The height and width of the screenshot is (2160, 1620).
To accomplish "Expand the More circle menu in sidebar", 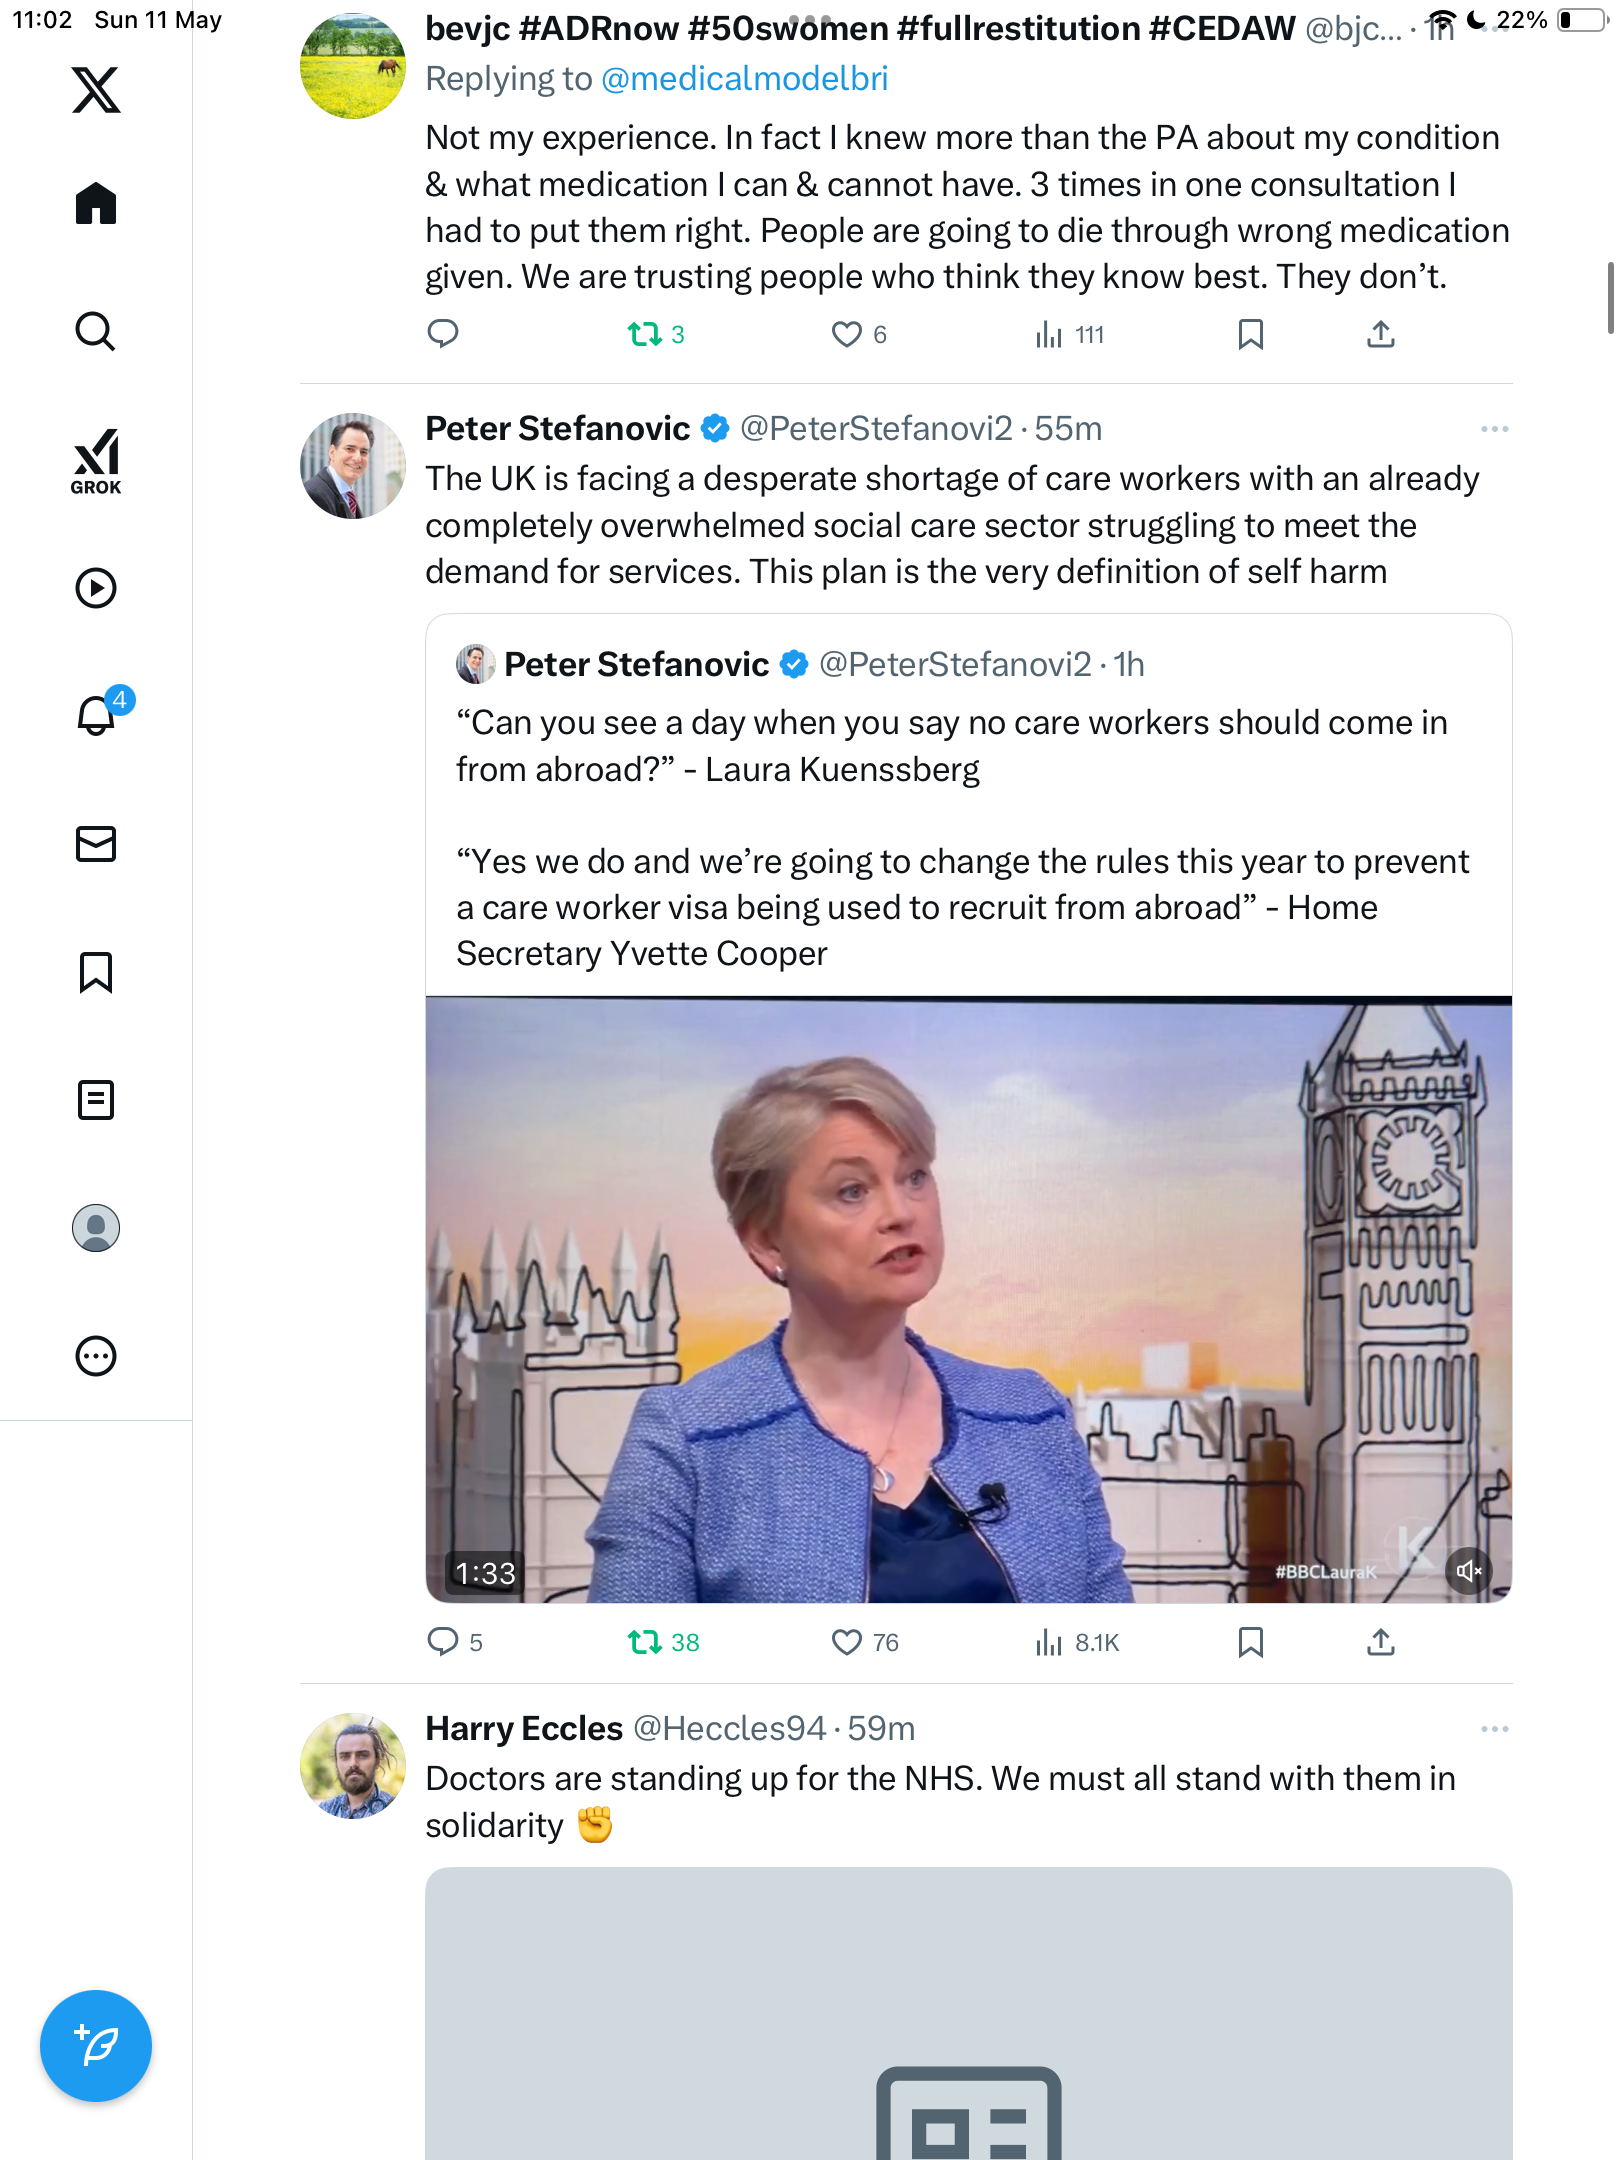I will [96, 1356].
